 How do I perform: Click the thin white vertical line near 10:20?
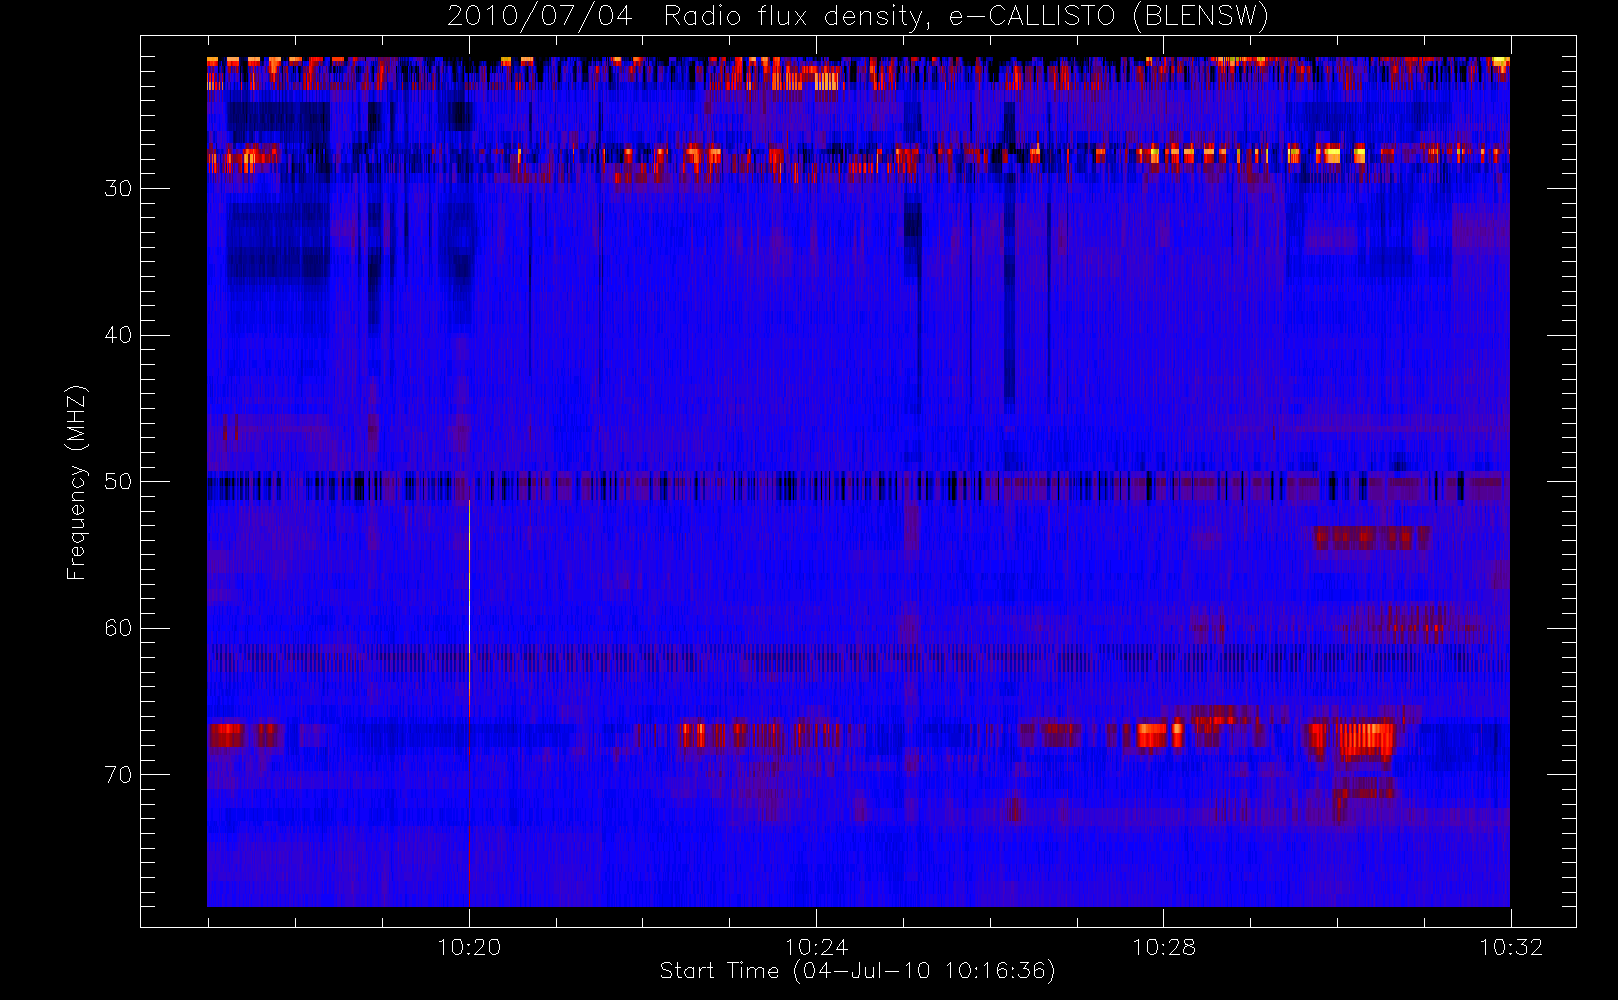(x=469, y=608)
